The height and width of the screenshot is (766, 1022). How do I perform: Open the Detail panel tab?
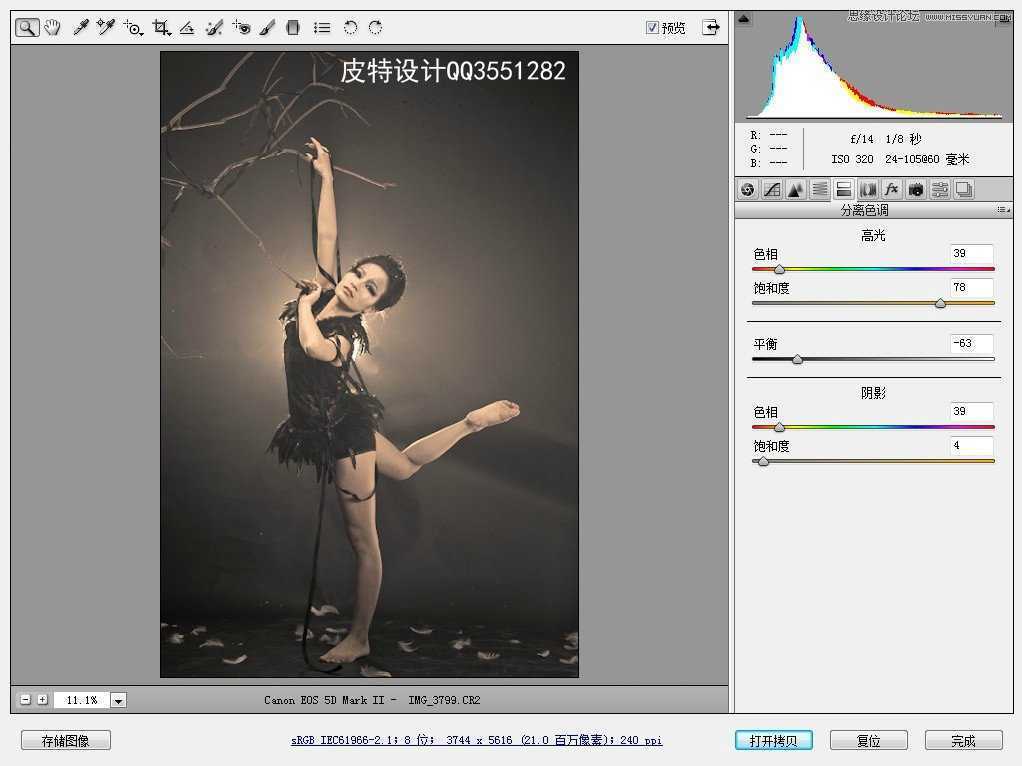pyautogui.click(x=796, y=190)
